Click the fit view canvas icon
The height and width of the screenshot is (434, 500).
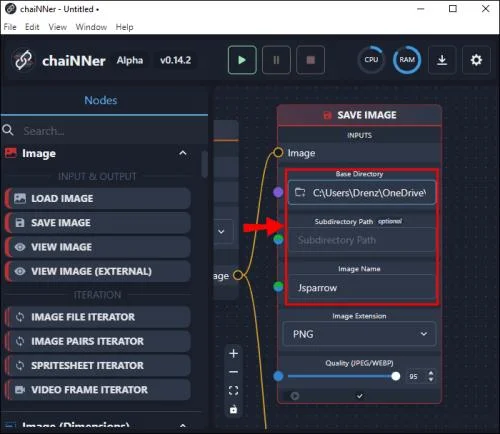(x=234, y=390)
